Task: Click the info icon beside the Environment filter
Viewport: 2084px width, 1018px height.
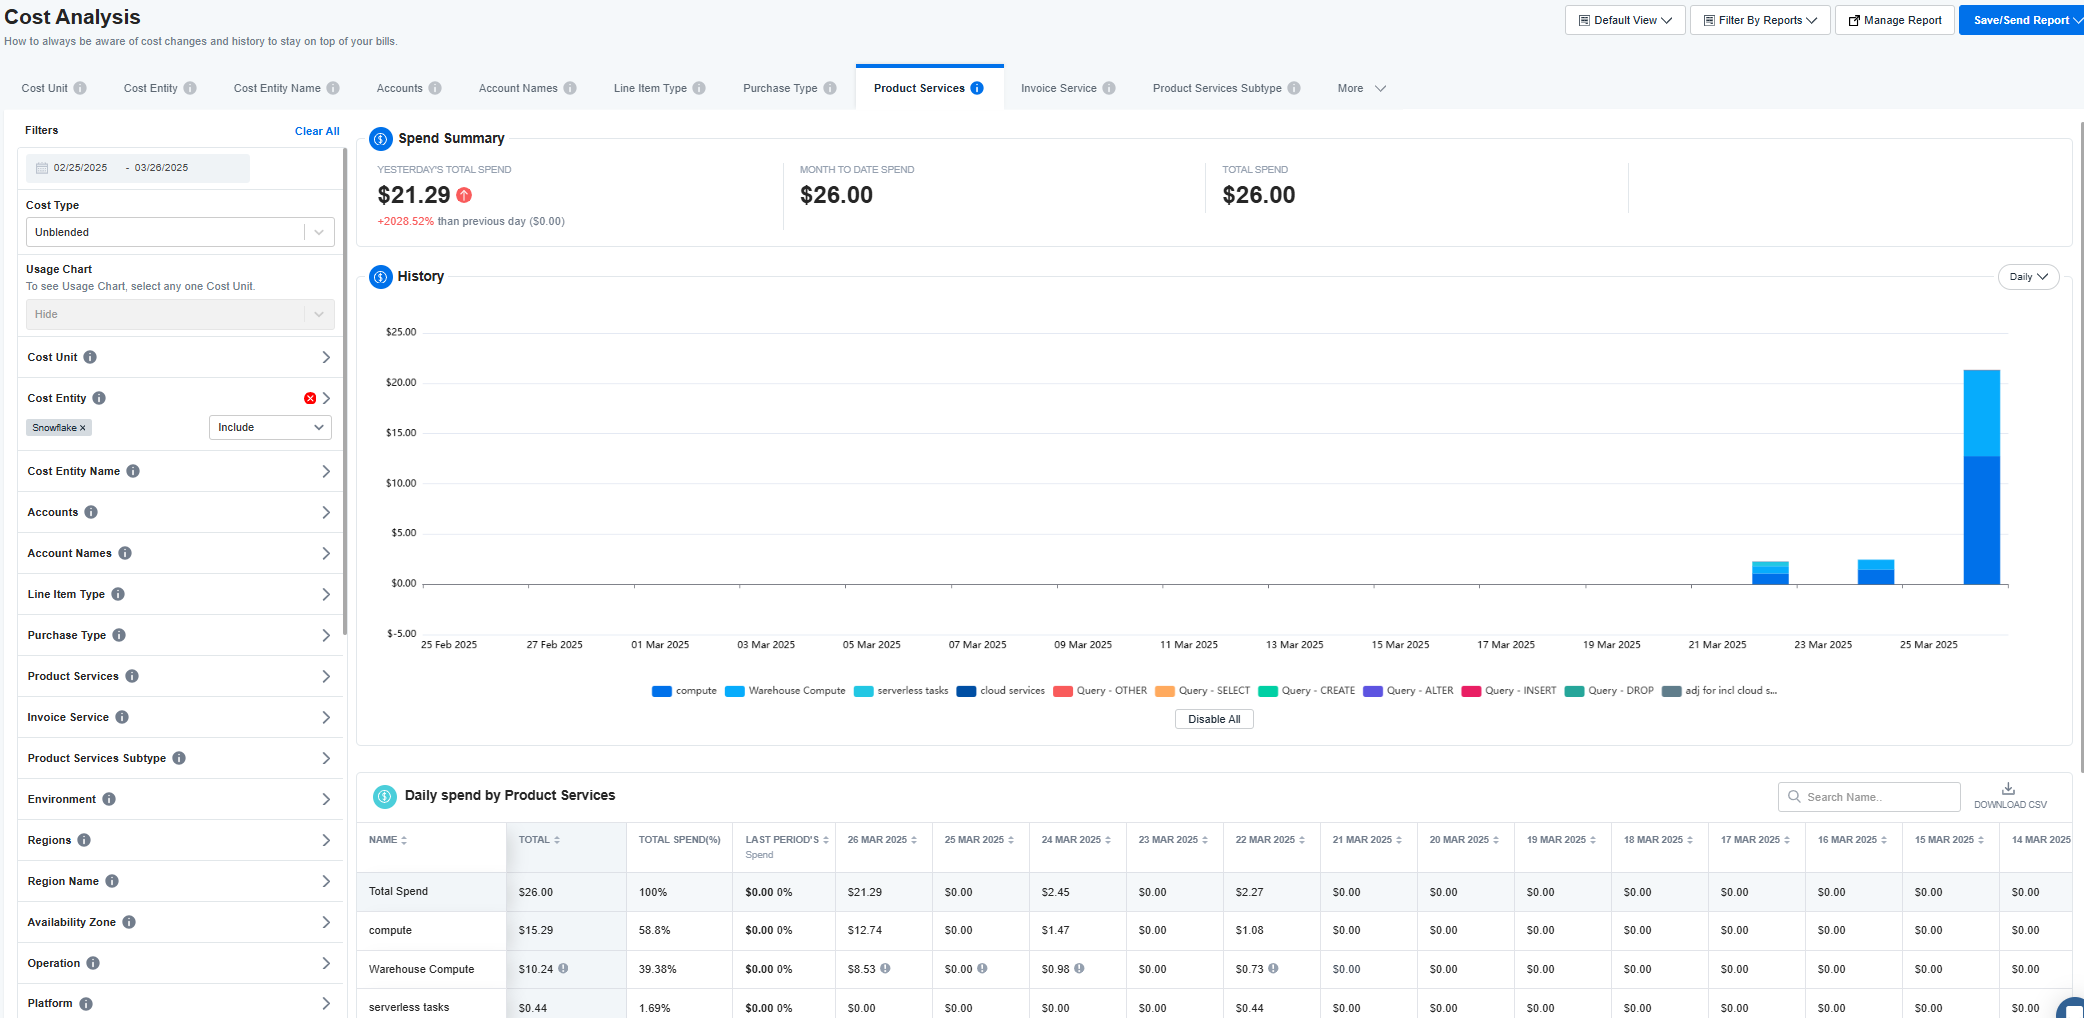Action: (x=109, y=799)
